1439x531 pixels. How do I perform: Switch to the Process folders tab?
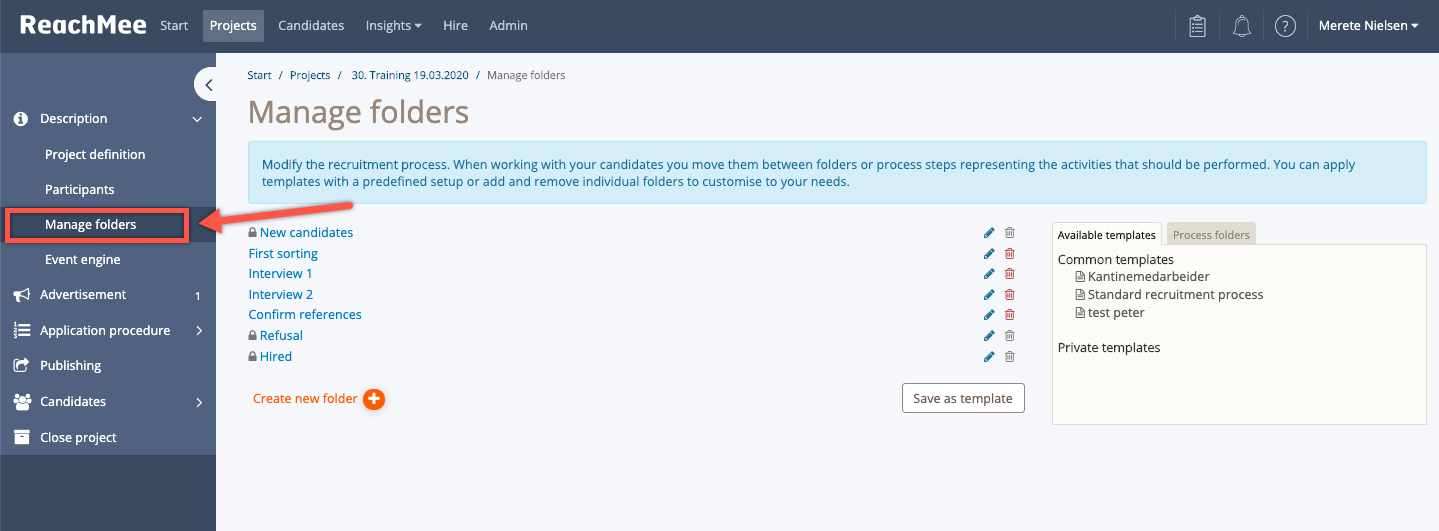click(1211, 235)
